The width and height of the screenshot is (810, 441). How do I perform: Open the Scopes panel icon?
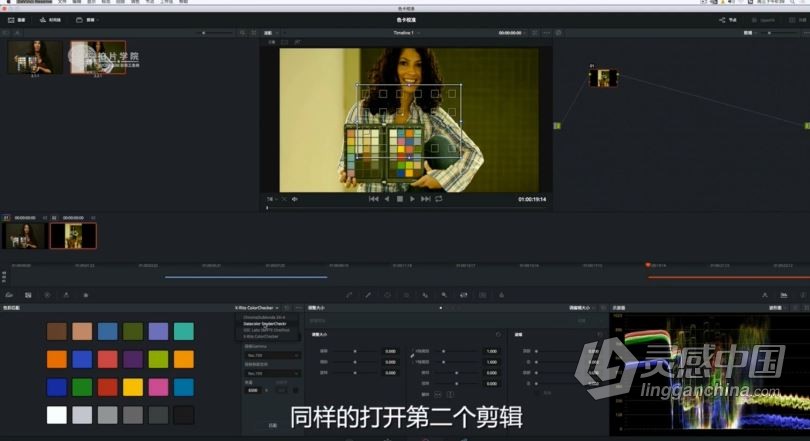pyautogui.click(x=784, y=295)
